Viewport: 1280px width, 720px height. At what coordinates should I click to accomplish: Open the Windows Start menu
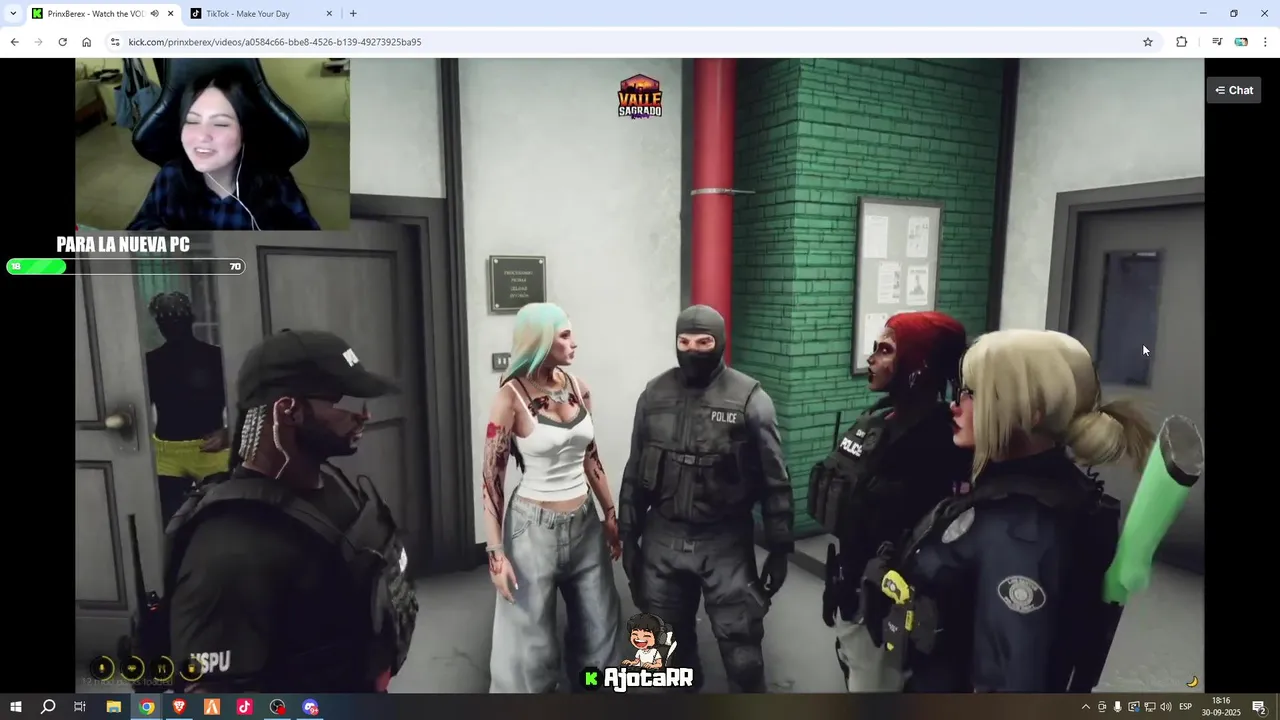coord(15,707)
